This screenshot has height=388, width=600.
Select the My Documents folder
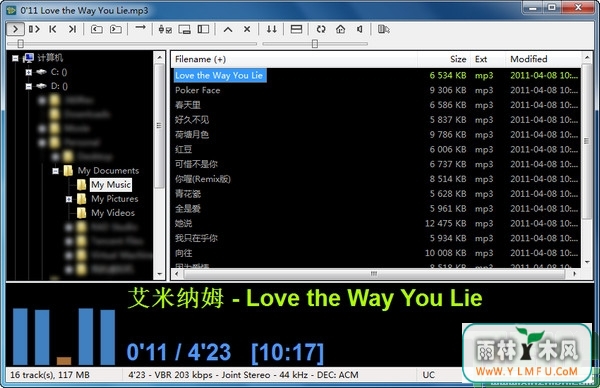pyautogui.click(x=108, y=171)
